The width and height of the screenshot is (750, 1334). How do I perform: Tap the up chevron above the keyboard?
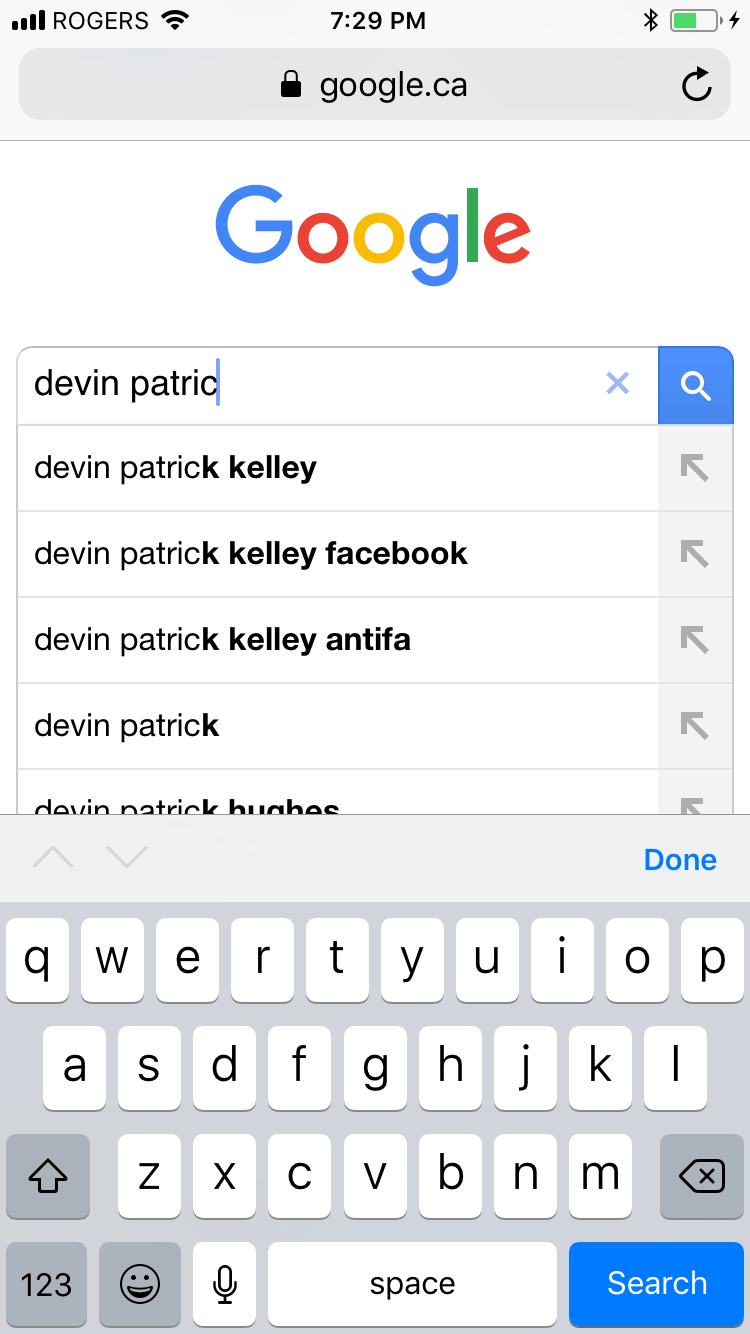pyautogui.click(x=54, y=857)
